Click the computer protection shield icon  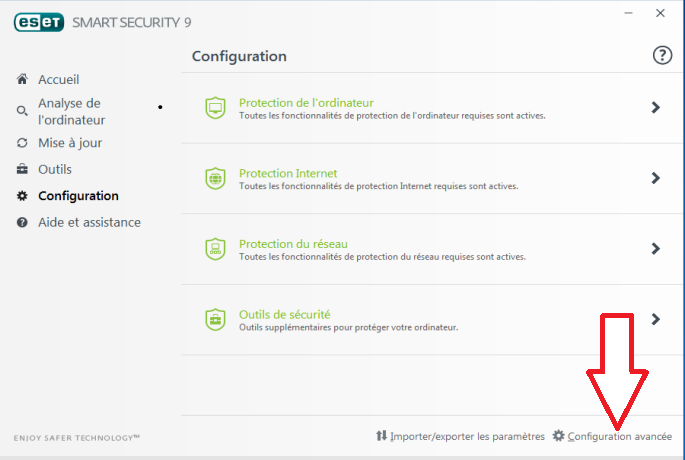(215, 108)
